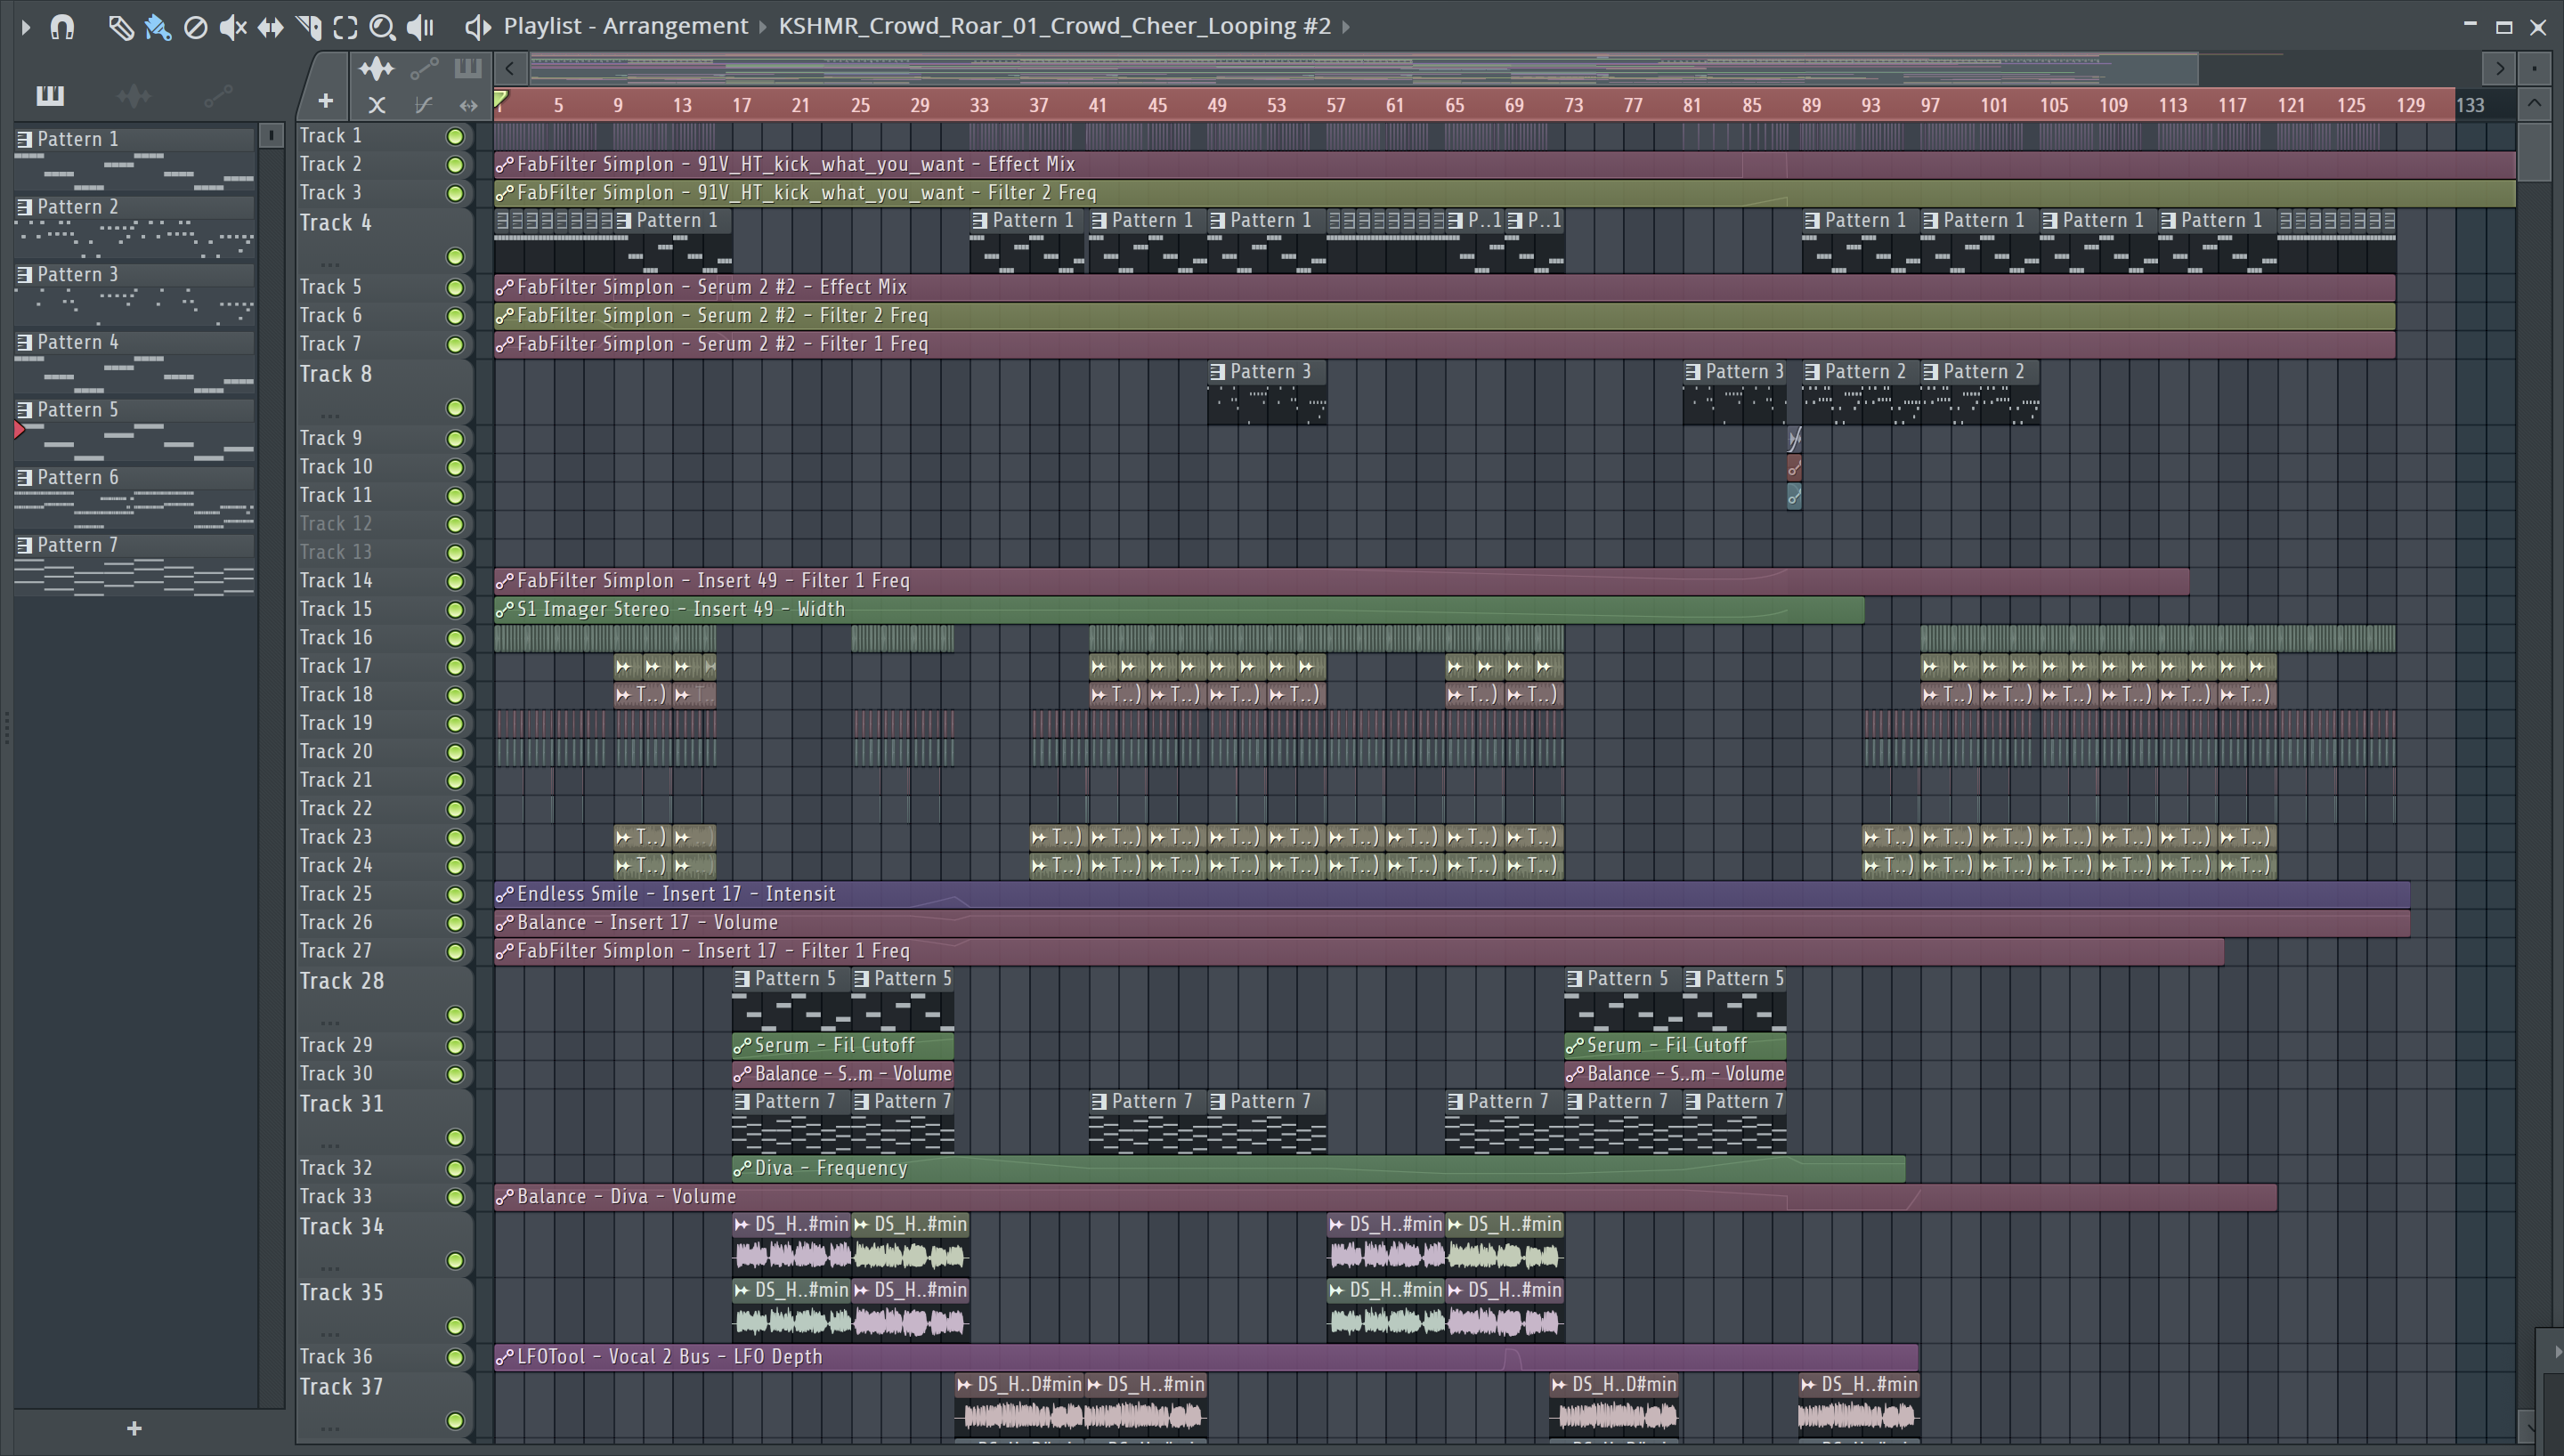Select the Slip tool
2564x1456 pixels.
(x=270, y=27)
